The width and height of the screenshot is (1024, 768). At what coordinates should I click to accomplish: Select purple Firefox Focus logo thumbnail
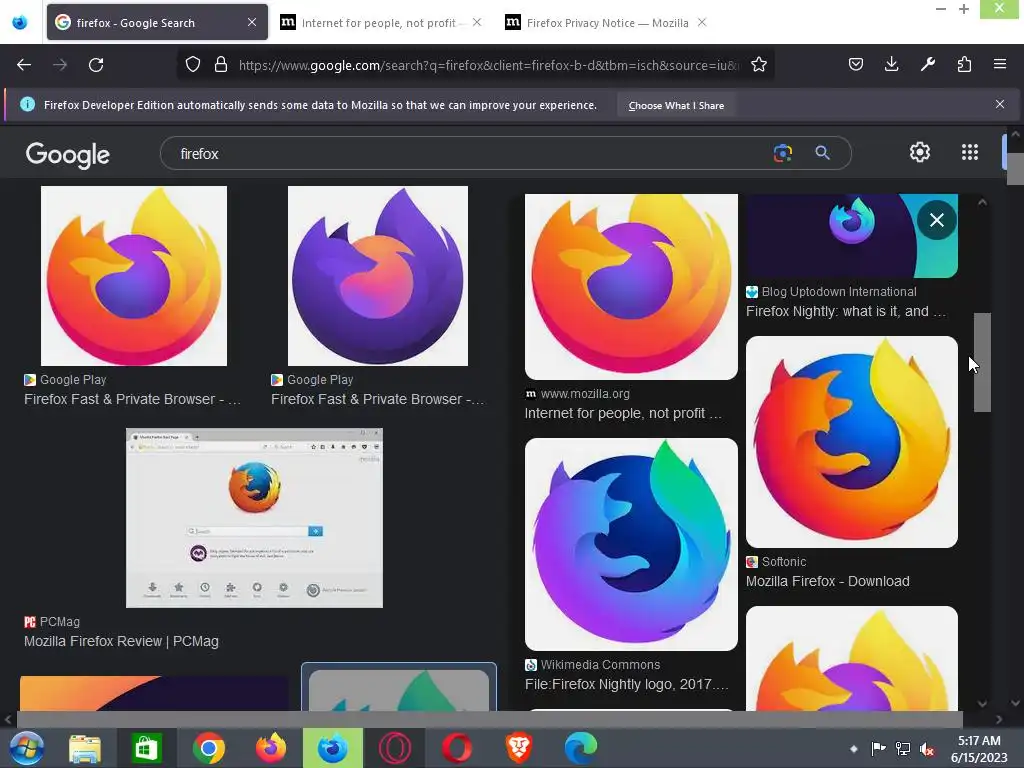(x=377, y=276)
